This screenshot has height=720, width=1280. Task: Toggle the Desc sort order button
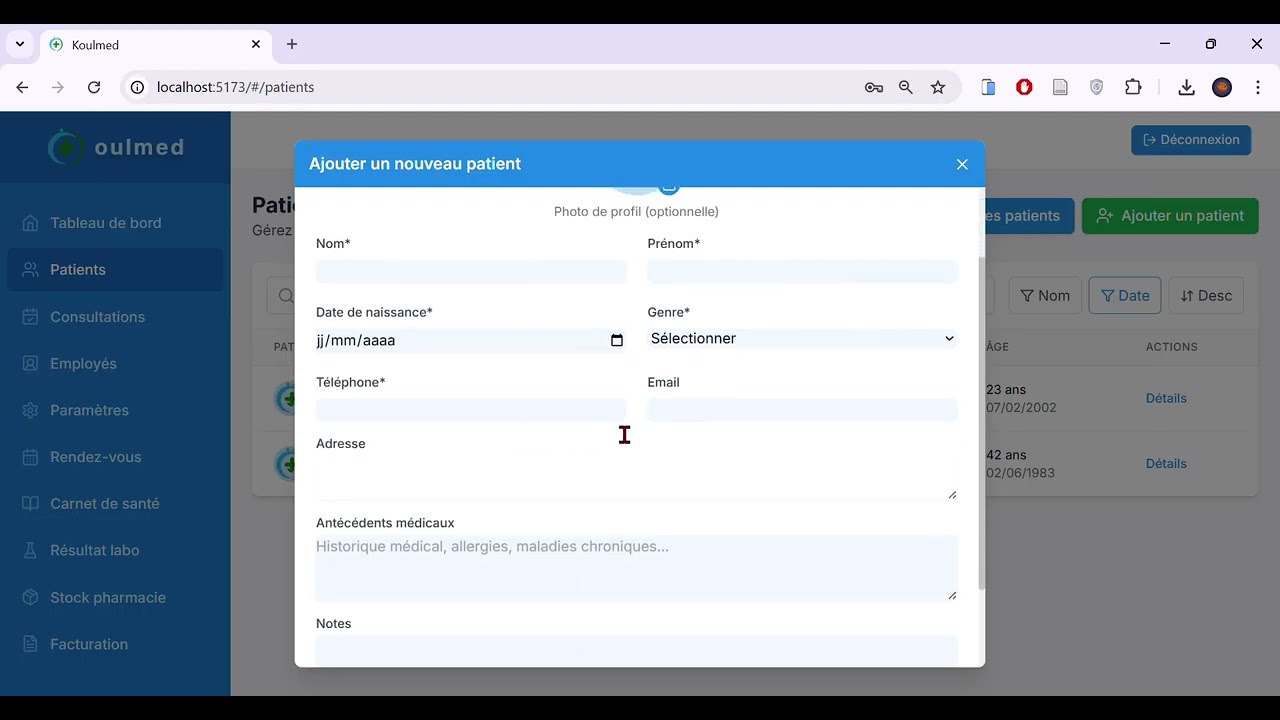tap(1206, 296)
